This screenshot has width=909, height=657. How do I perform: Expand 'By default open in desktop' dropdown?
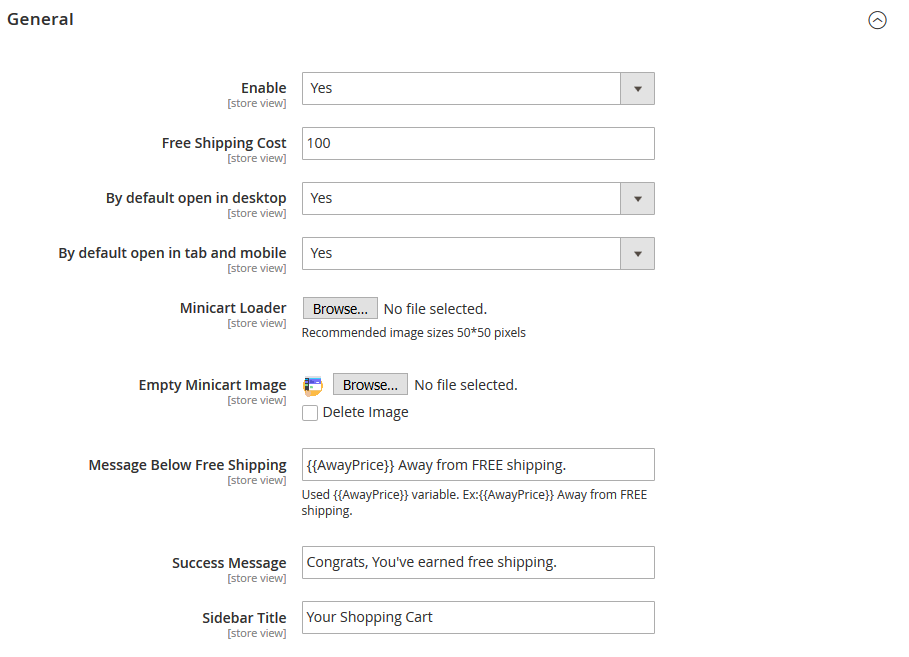478,198
